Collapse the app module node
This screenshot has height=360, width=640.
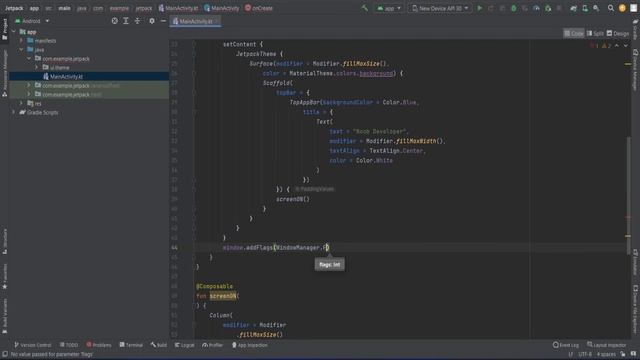point(14,32)
